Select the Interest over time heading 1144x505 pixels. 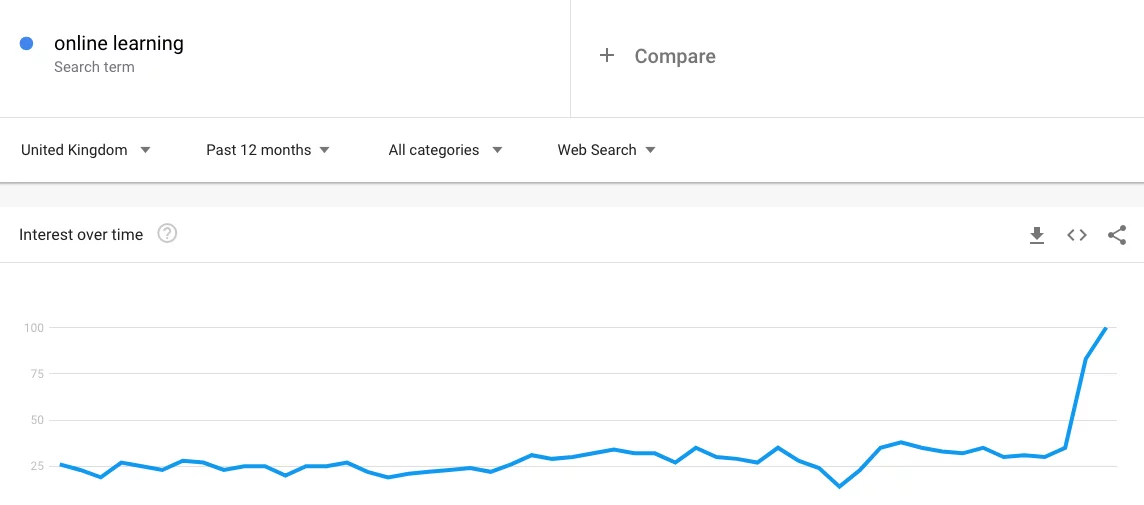(x=81, y=235)
